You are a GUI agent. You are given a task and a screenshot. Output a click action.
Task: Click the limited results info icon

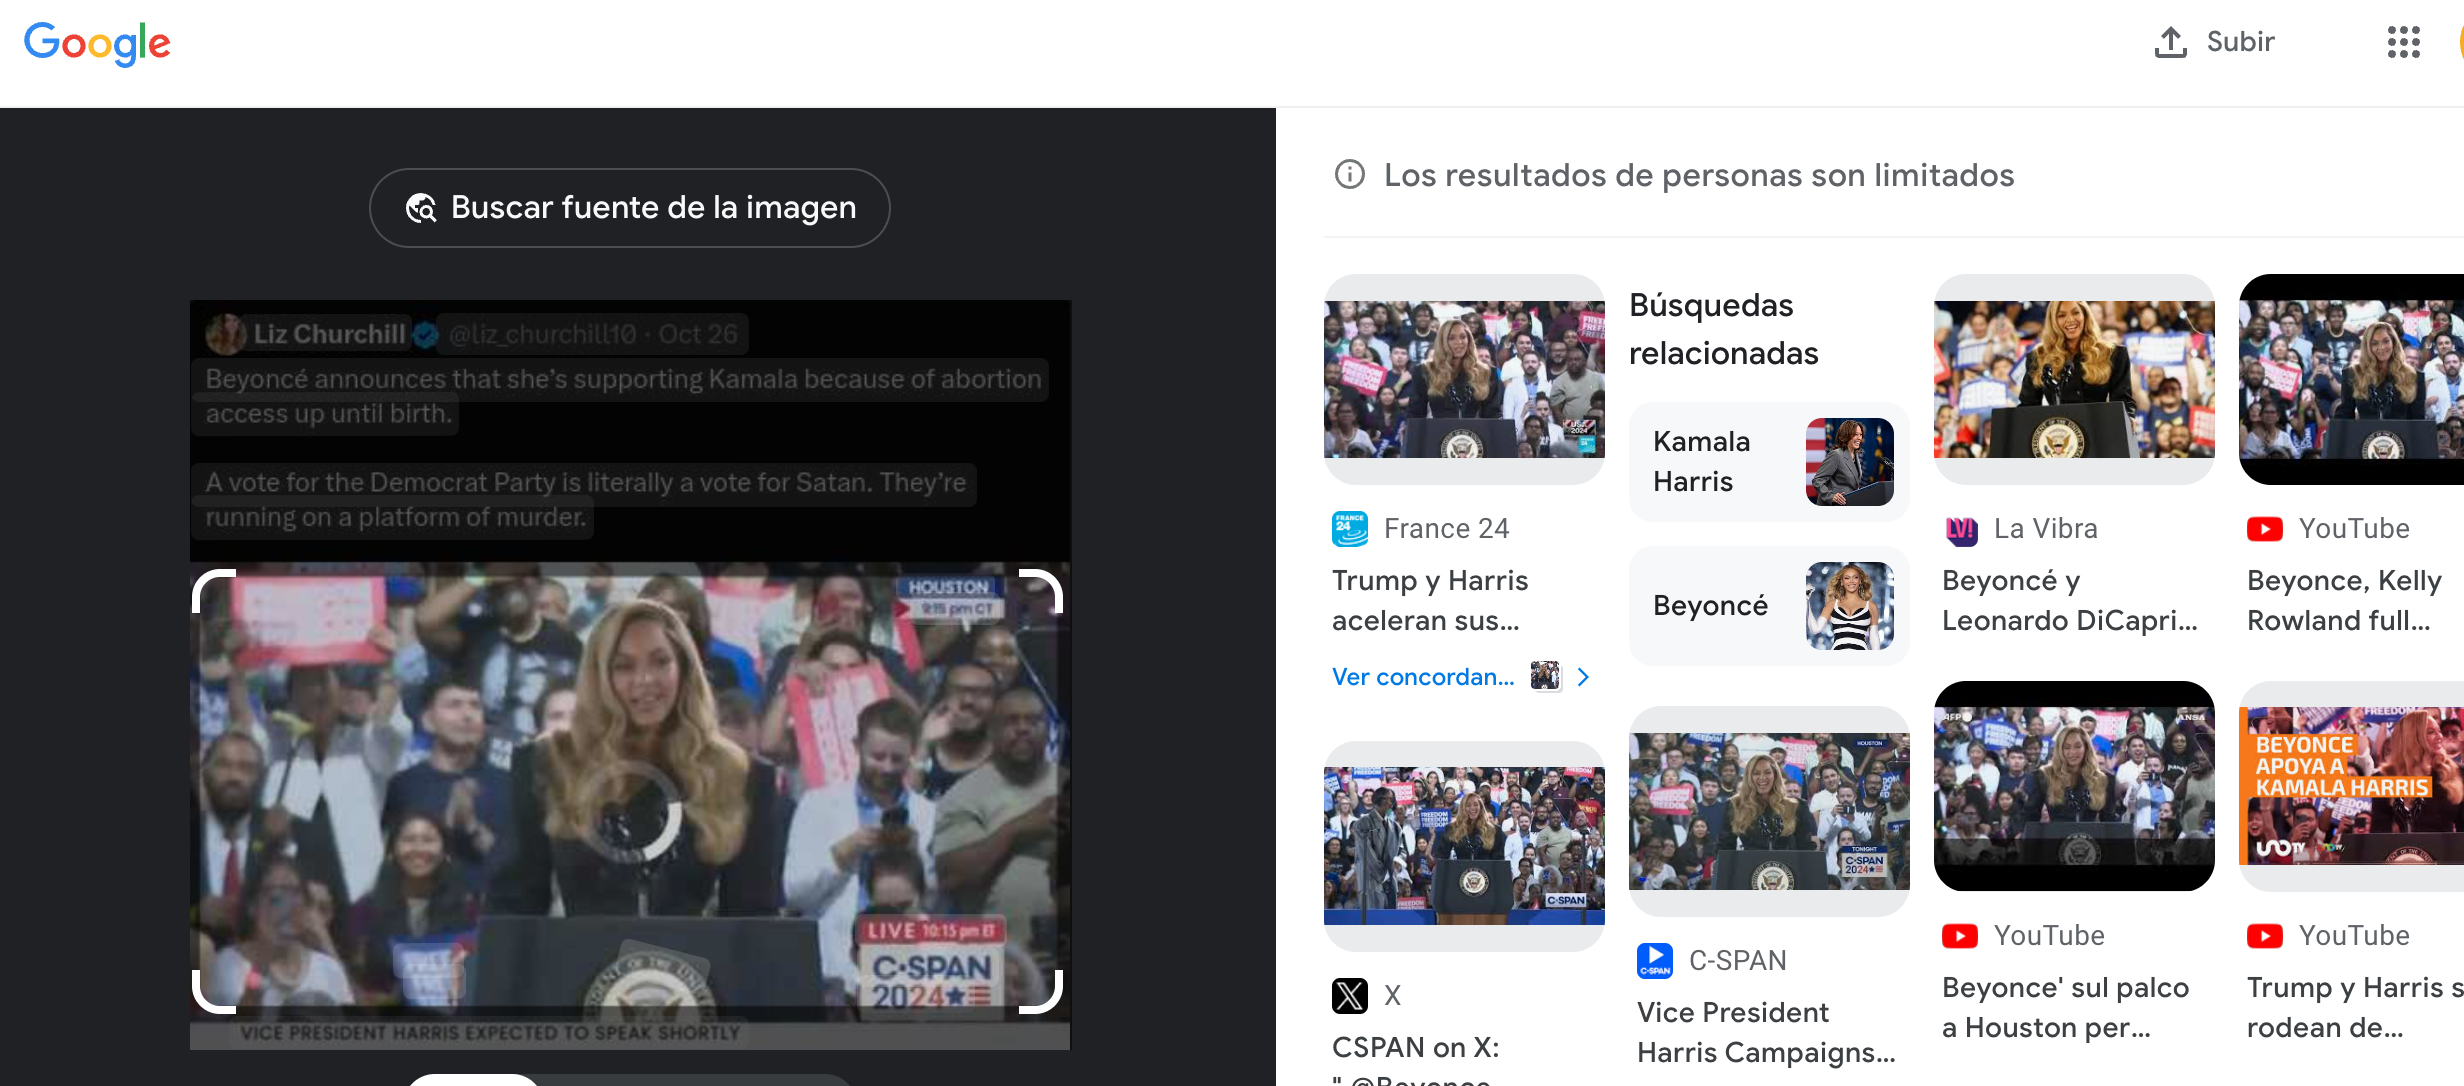click(x=1349, y=175)
